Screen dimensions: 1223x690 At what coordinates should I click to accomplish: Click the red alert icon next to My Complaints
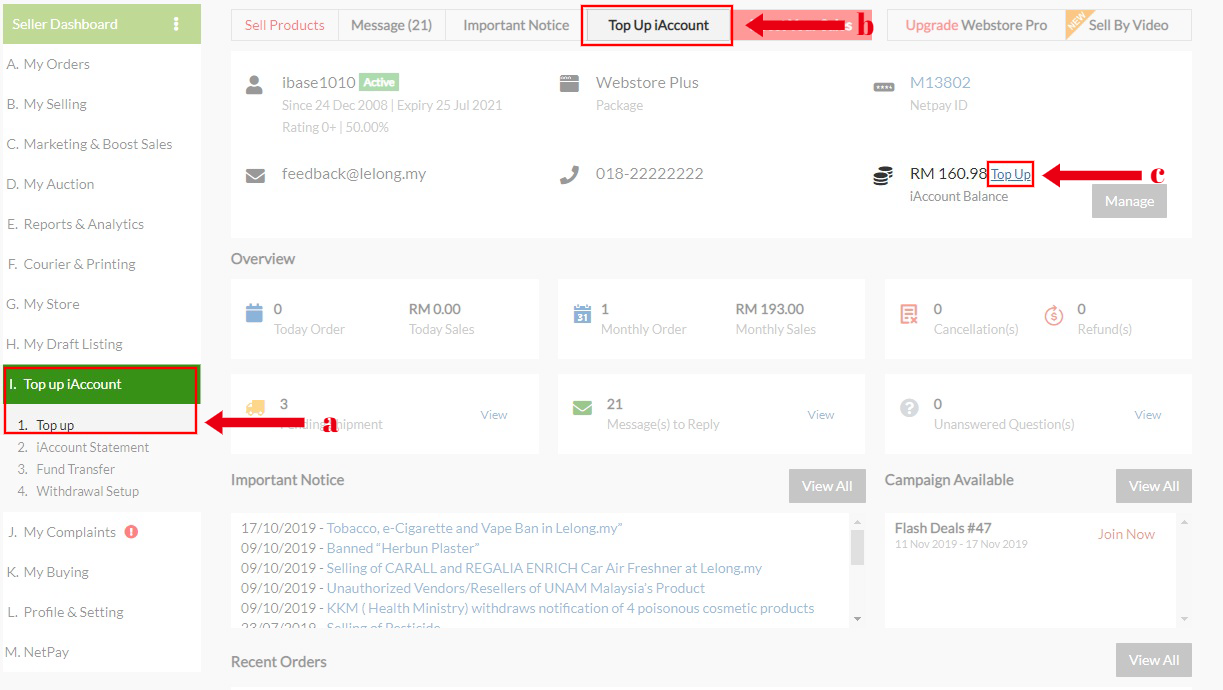coord(131,532)
